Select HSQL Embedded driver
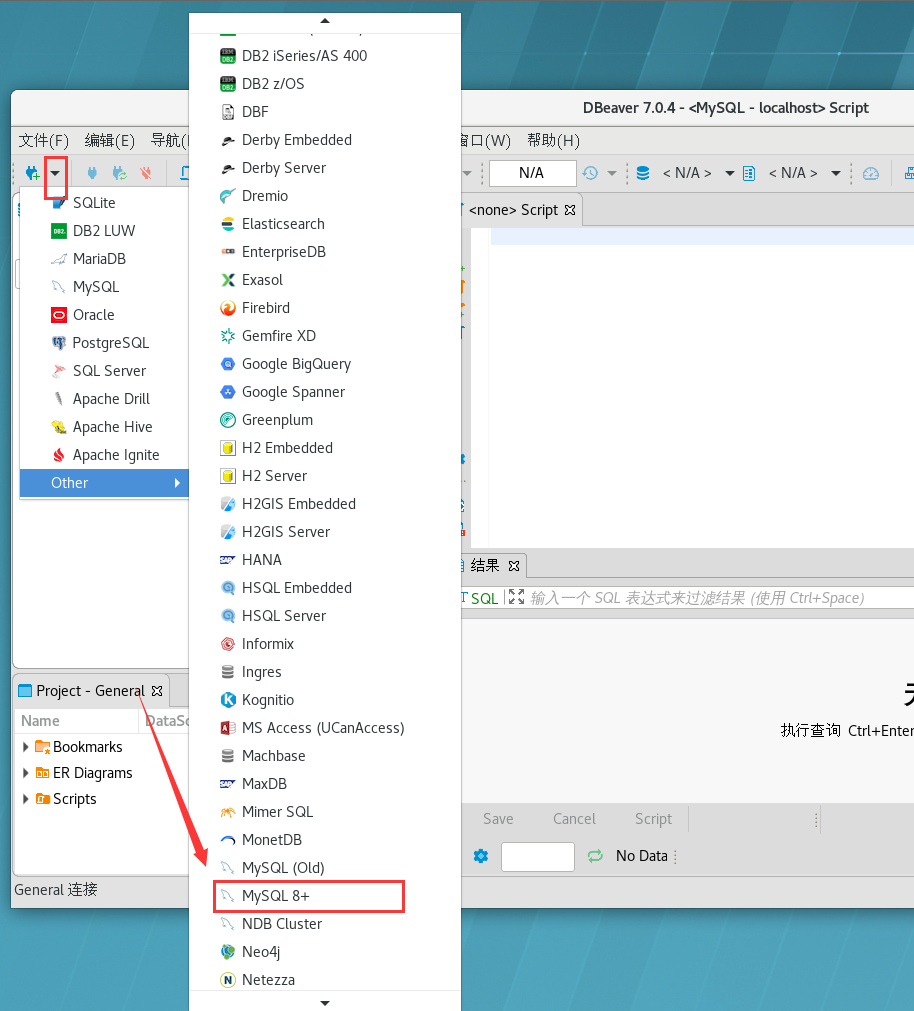This screenshot has height=1011, width=914. (325, 588)
